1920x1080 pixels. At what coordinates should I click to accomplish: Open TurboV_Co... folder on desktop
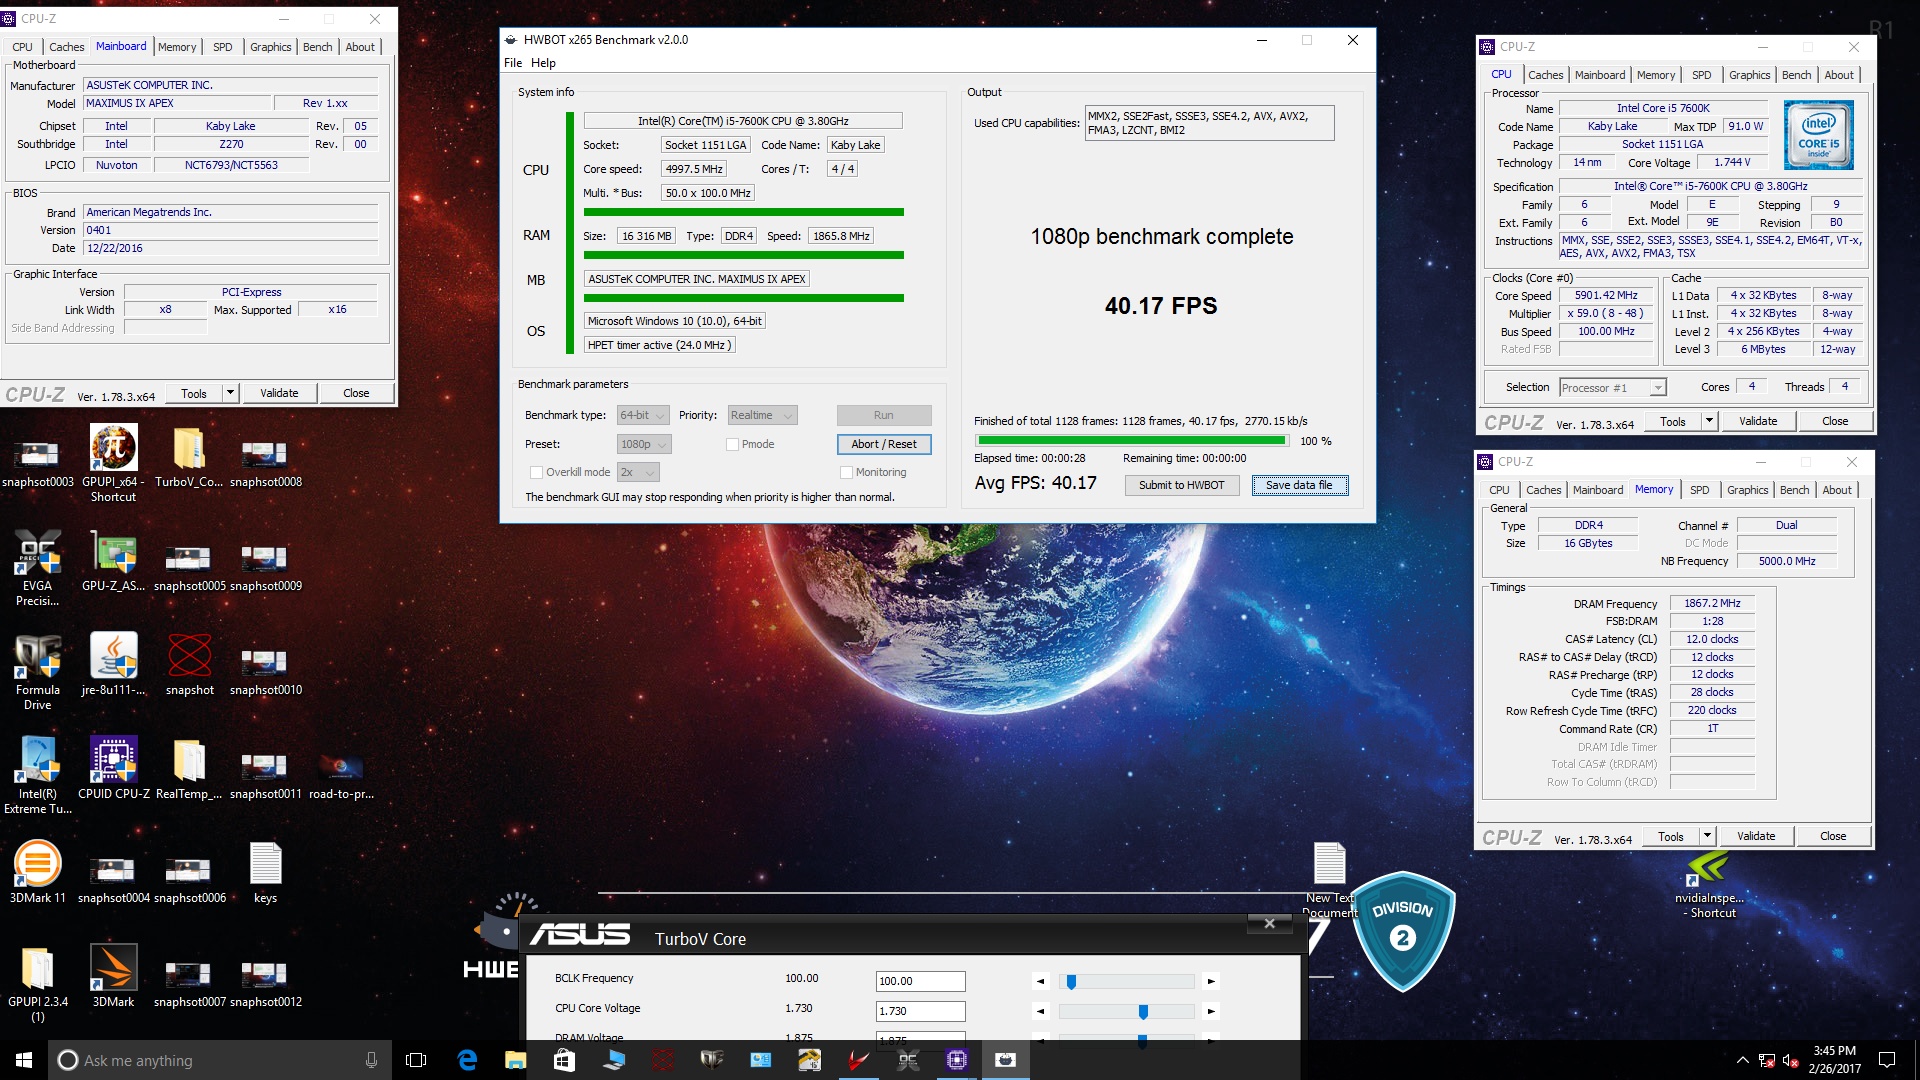(189, 456)
